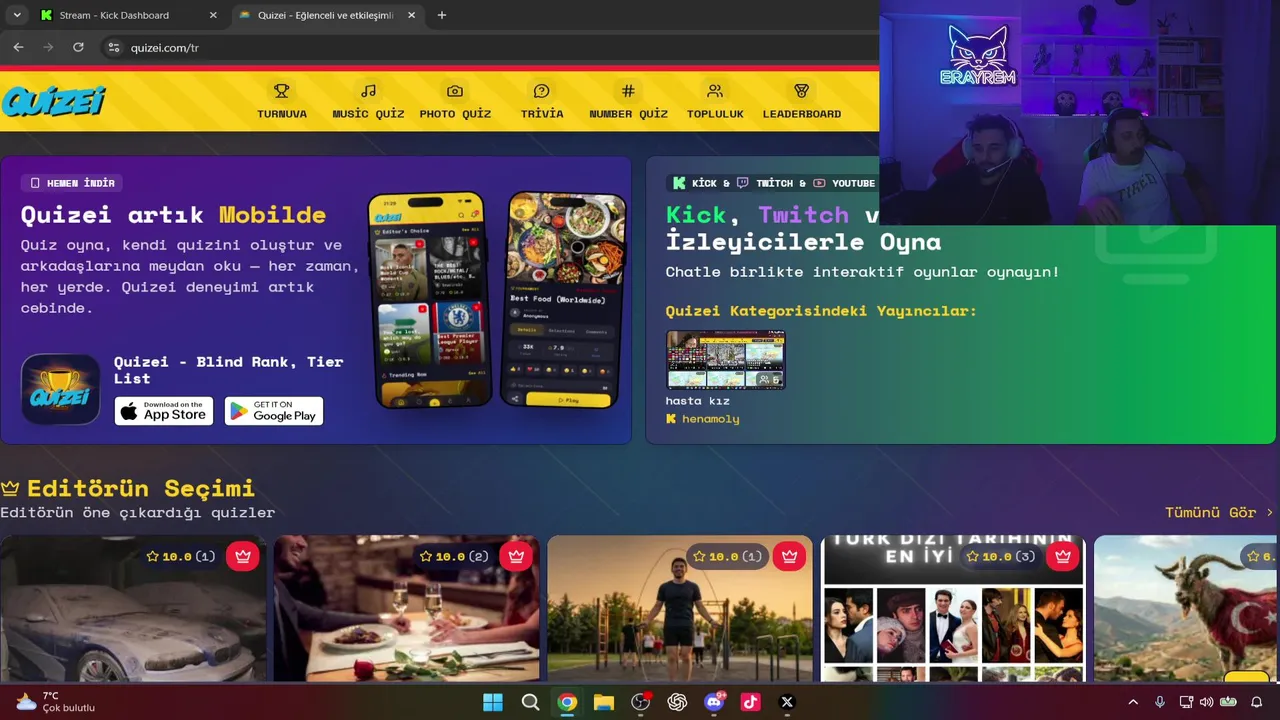Click crown badge on Türk Dizi card

(x=1063, y=556)
